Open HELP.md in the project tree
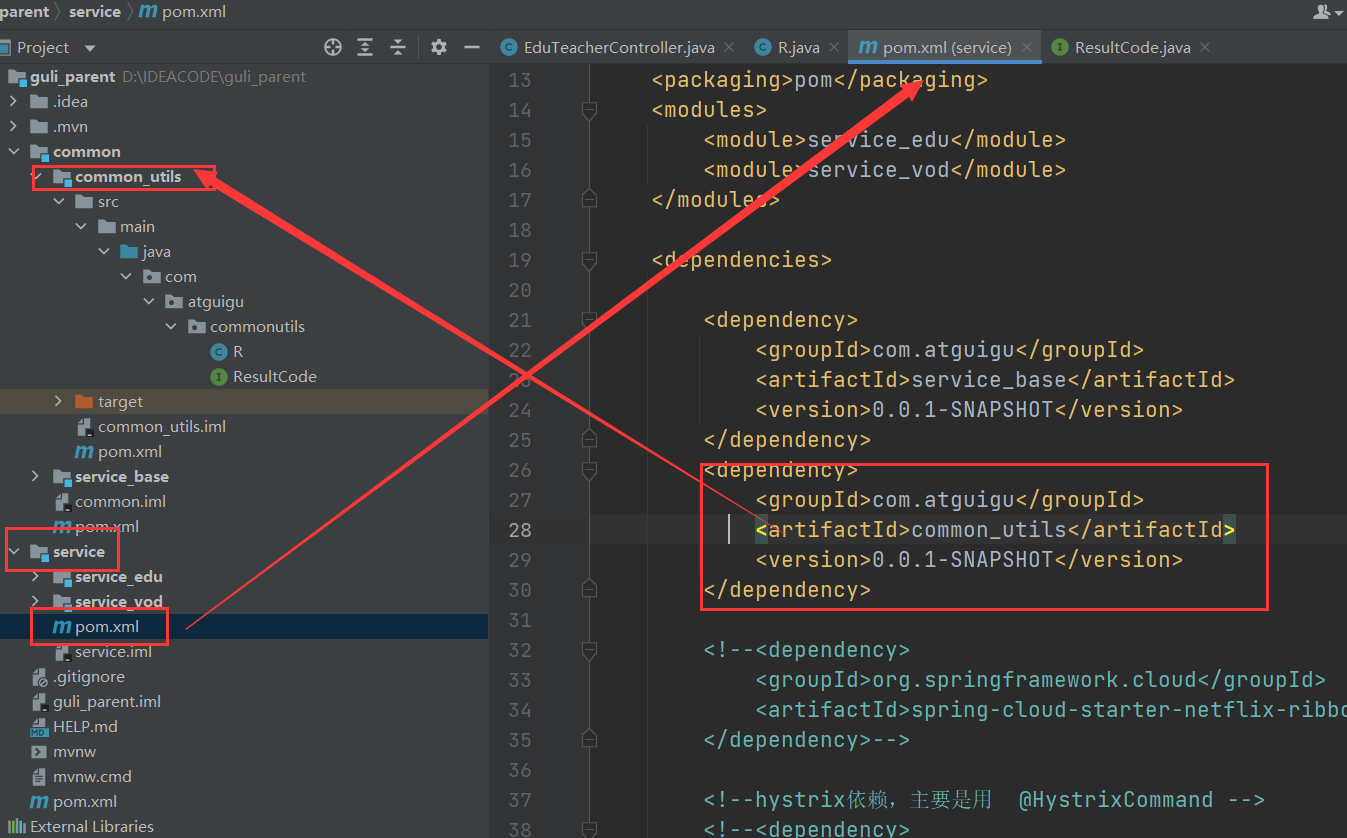This screenshot has height=838, width=1347. point(85,727)
